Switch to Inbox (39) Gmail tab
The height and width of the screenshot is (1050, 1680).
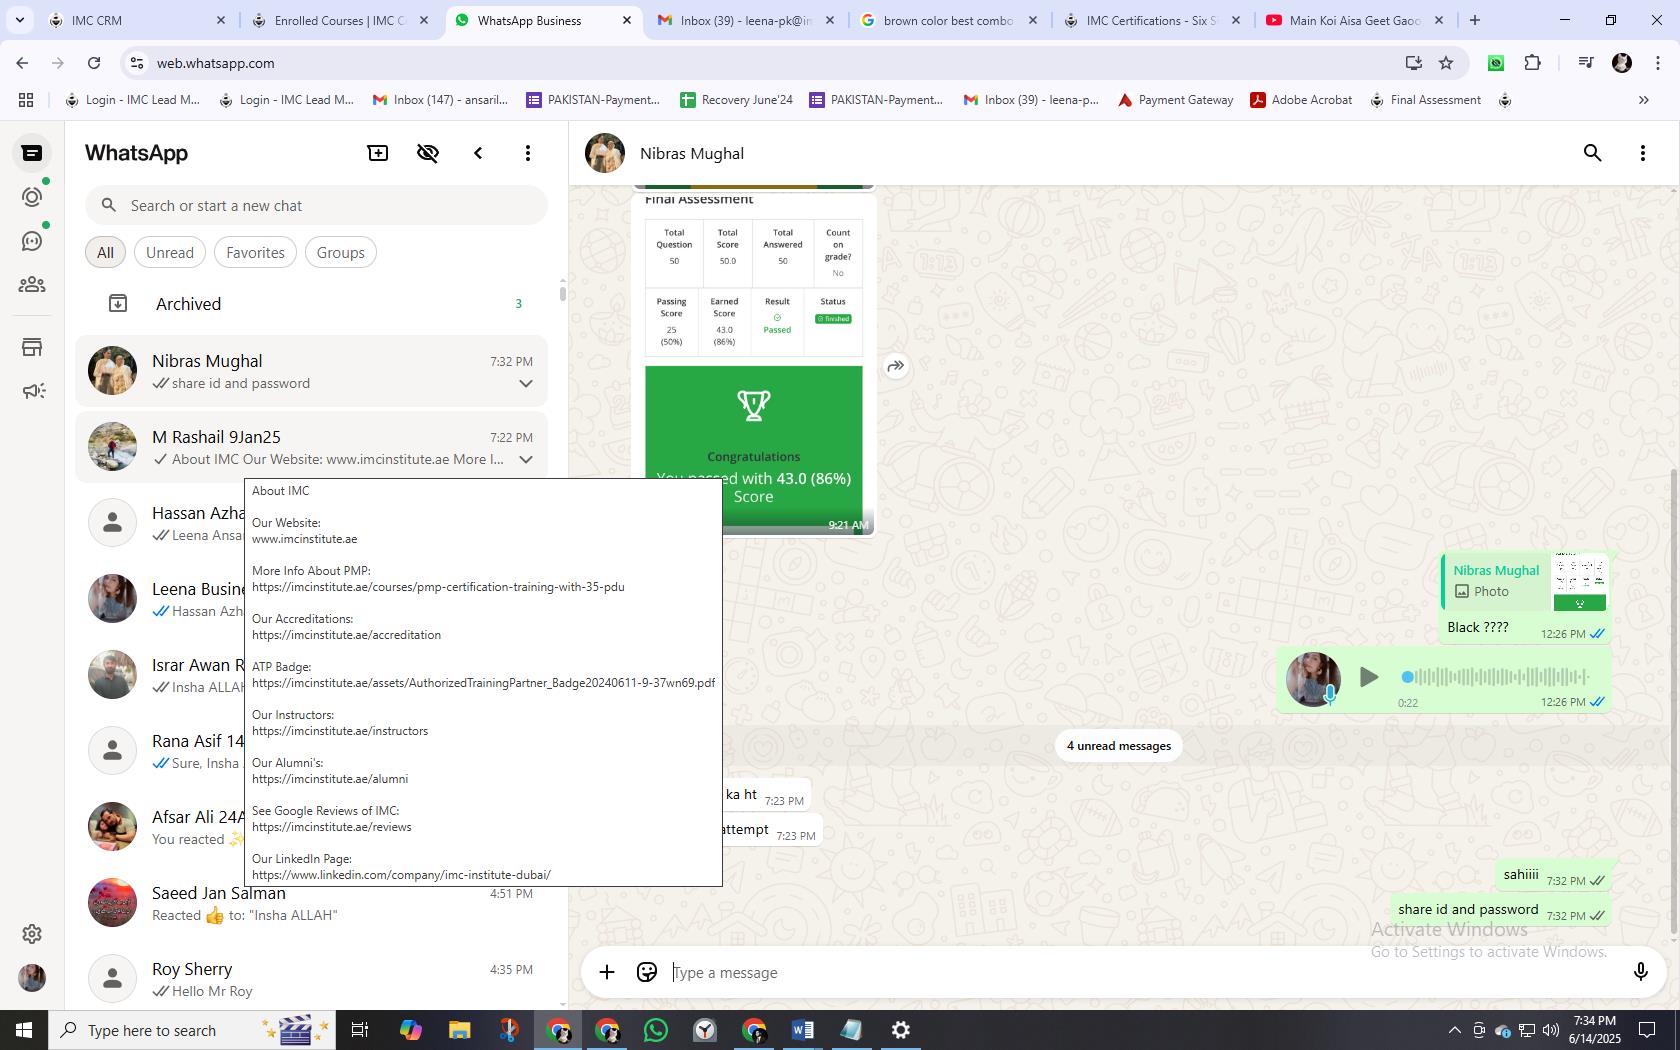coord(746,20)
